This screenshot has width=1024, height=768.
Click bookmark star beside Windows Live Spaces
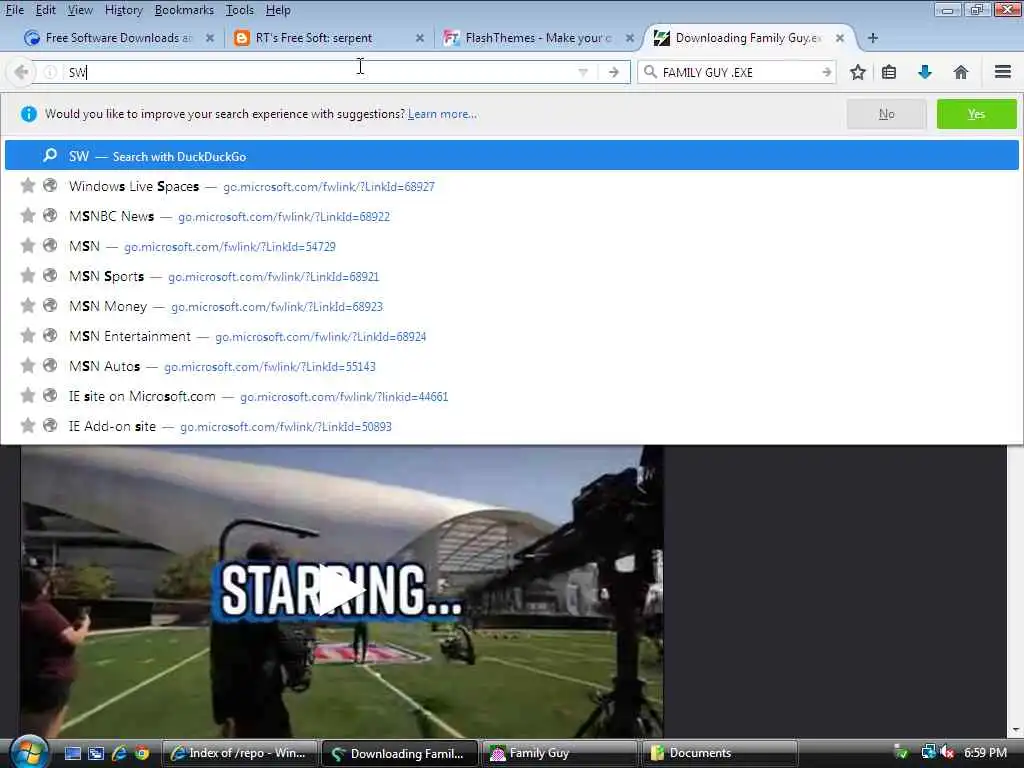[x=27, y=185]
